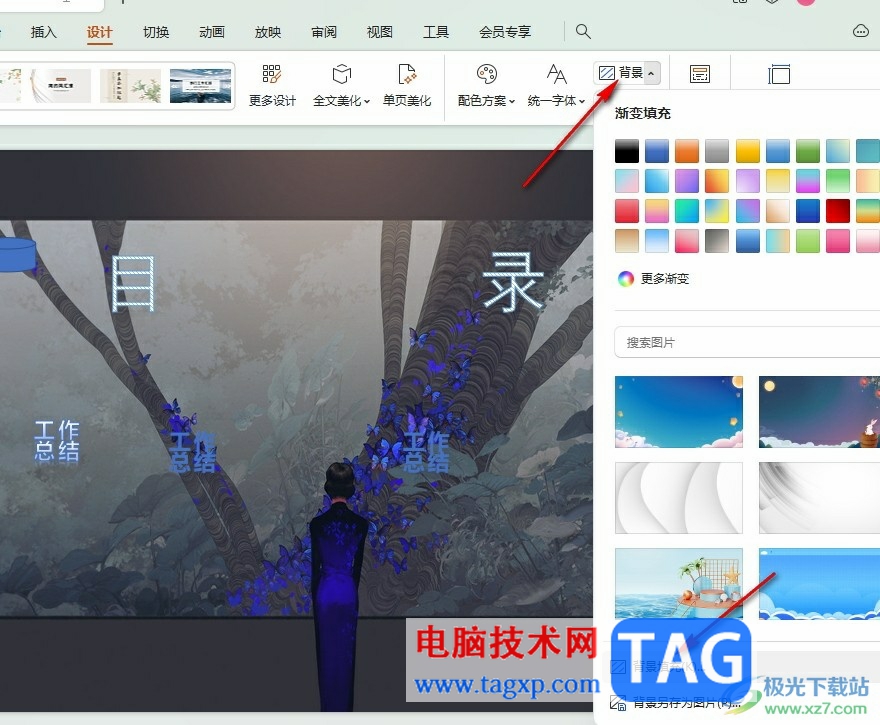Pick the teal-green gradient swatch, third row
The image size is (880, 725).
(687, 211)
